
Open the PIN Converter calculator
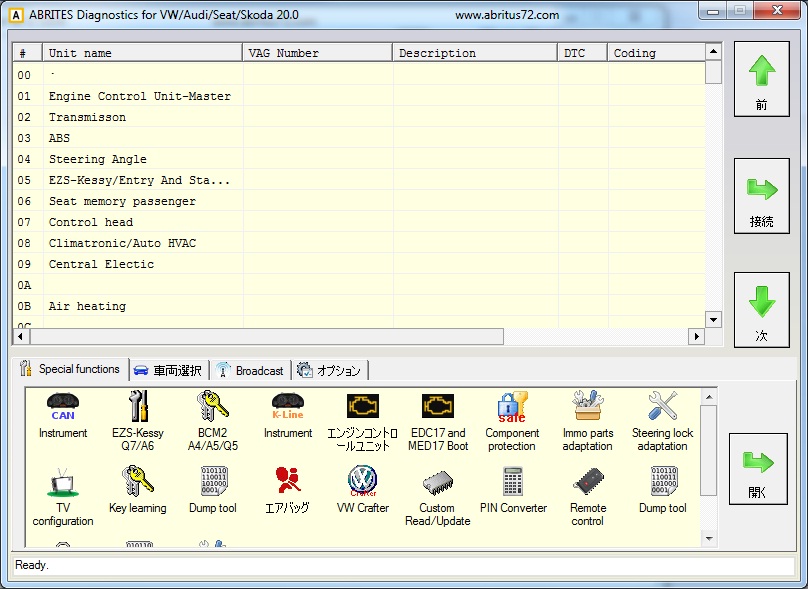pyautogui.click(x=513, y=490)
